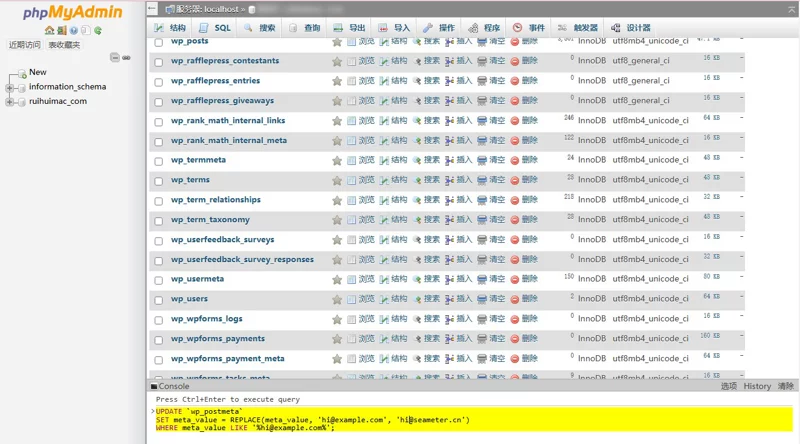Screen dimensions: 800x444
Task: Star the wp_termmeta table as favorite
Action: coord(337,160)
